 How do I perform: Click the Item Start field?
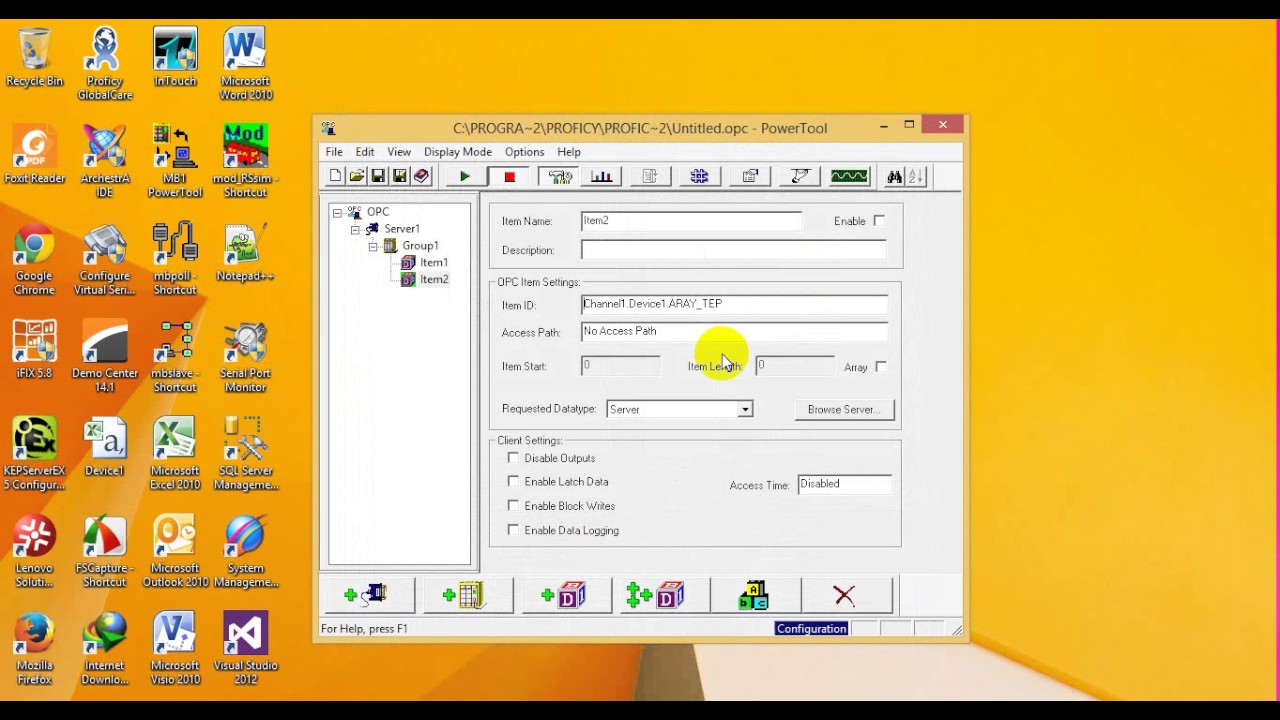pos(620,366)
